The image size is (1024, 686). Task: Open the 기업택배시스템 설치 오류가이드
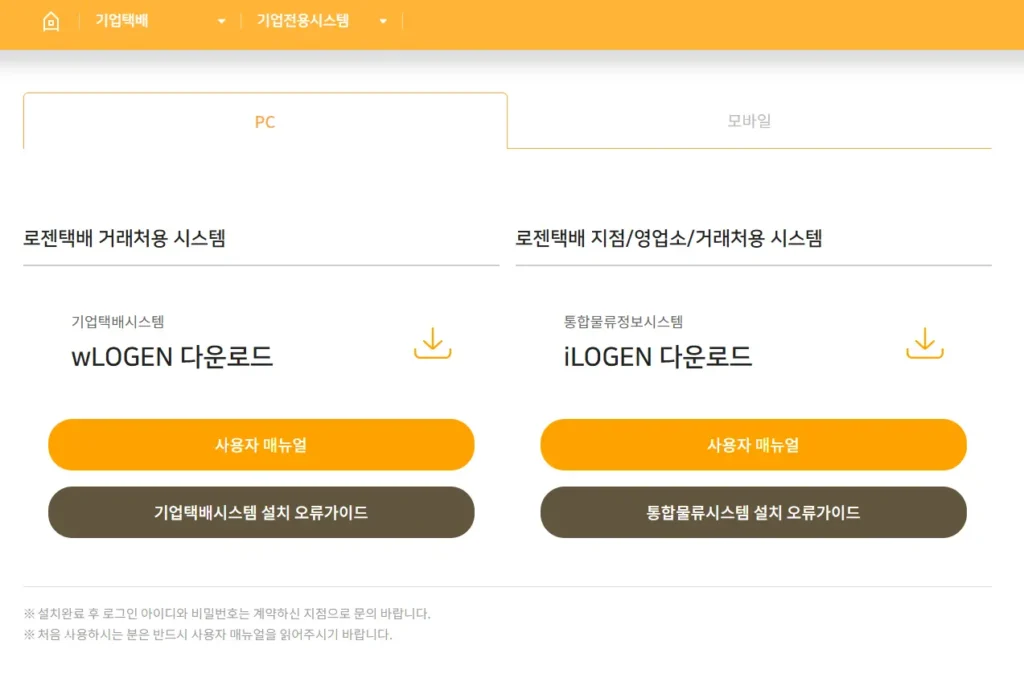coord(261,512)
